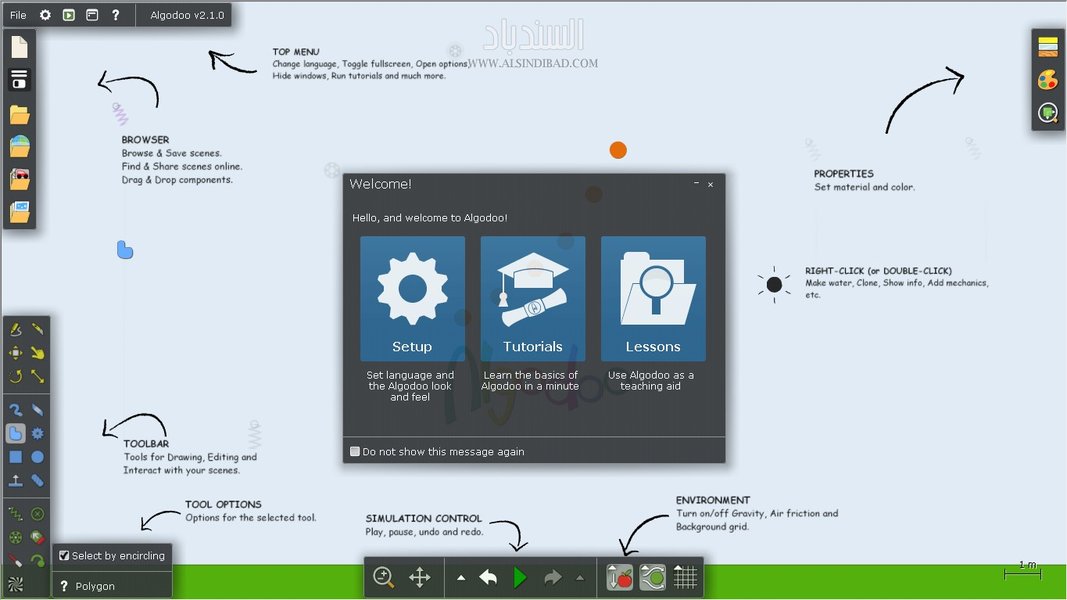Toggle air friction button
Screen dimensions: 1067x600
[x=653, y=578]
